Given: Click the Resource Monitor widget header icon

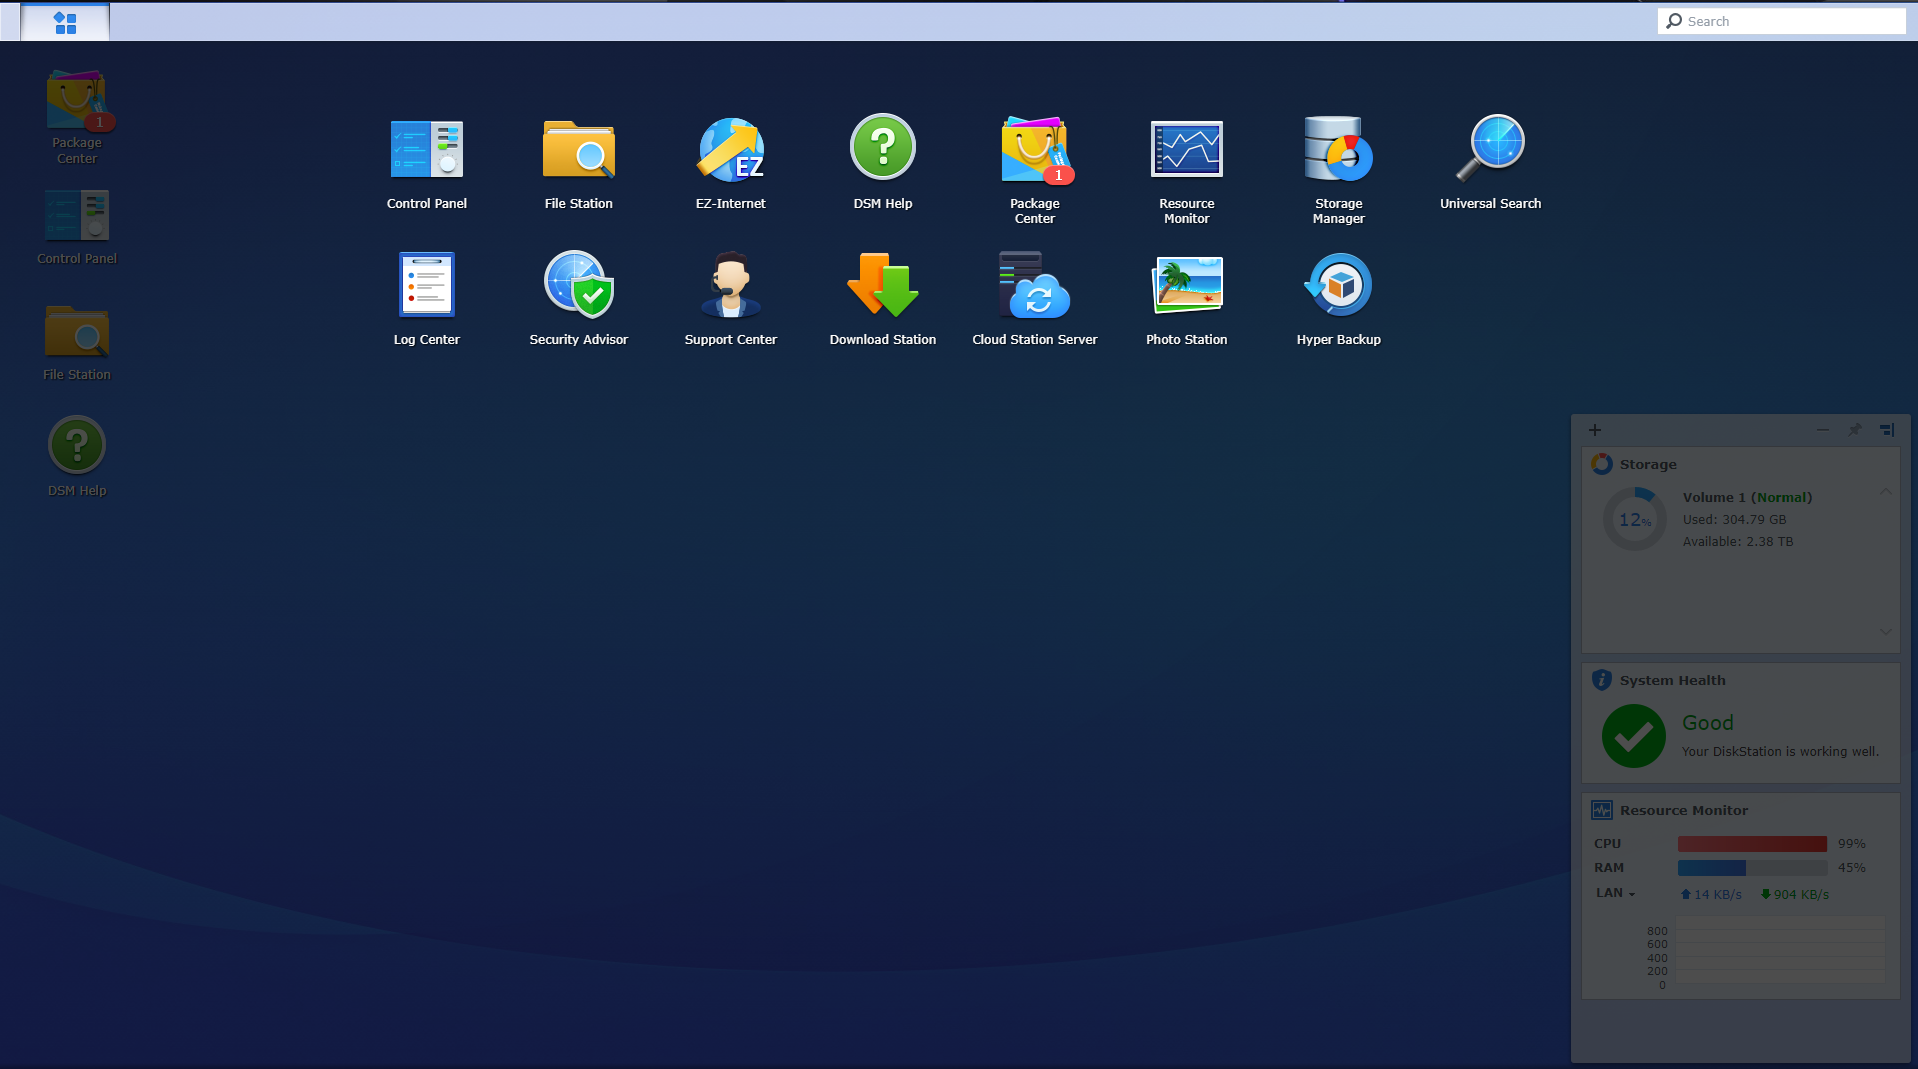Looking at the screenshot, I should pyautogui.click(x=1602, y=810).
